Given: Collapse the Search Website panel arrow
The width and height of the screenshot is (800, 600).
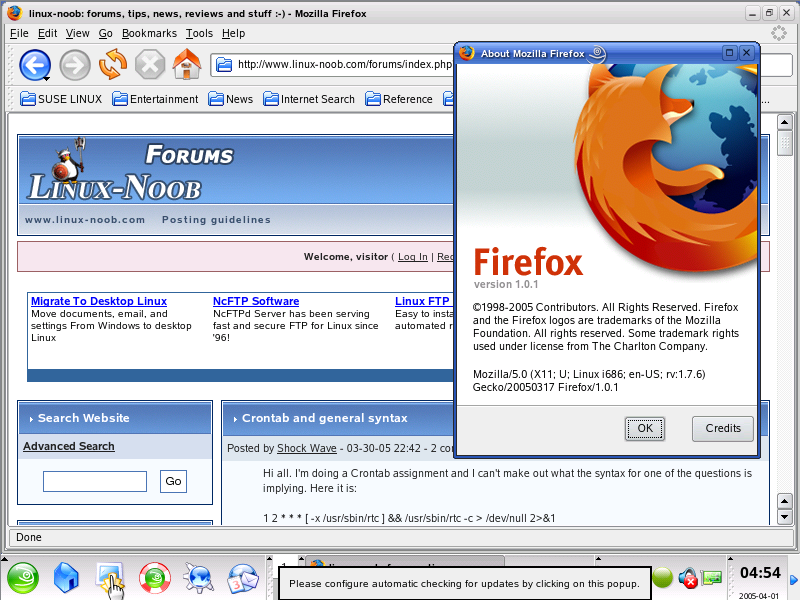Looking at the screenshot, I should click(x=31, y=419).
